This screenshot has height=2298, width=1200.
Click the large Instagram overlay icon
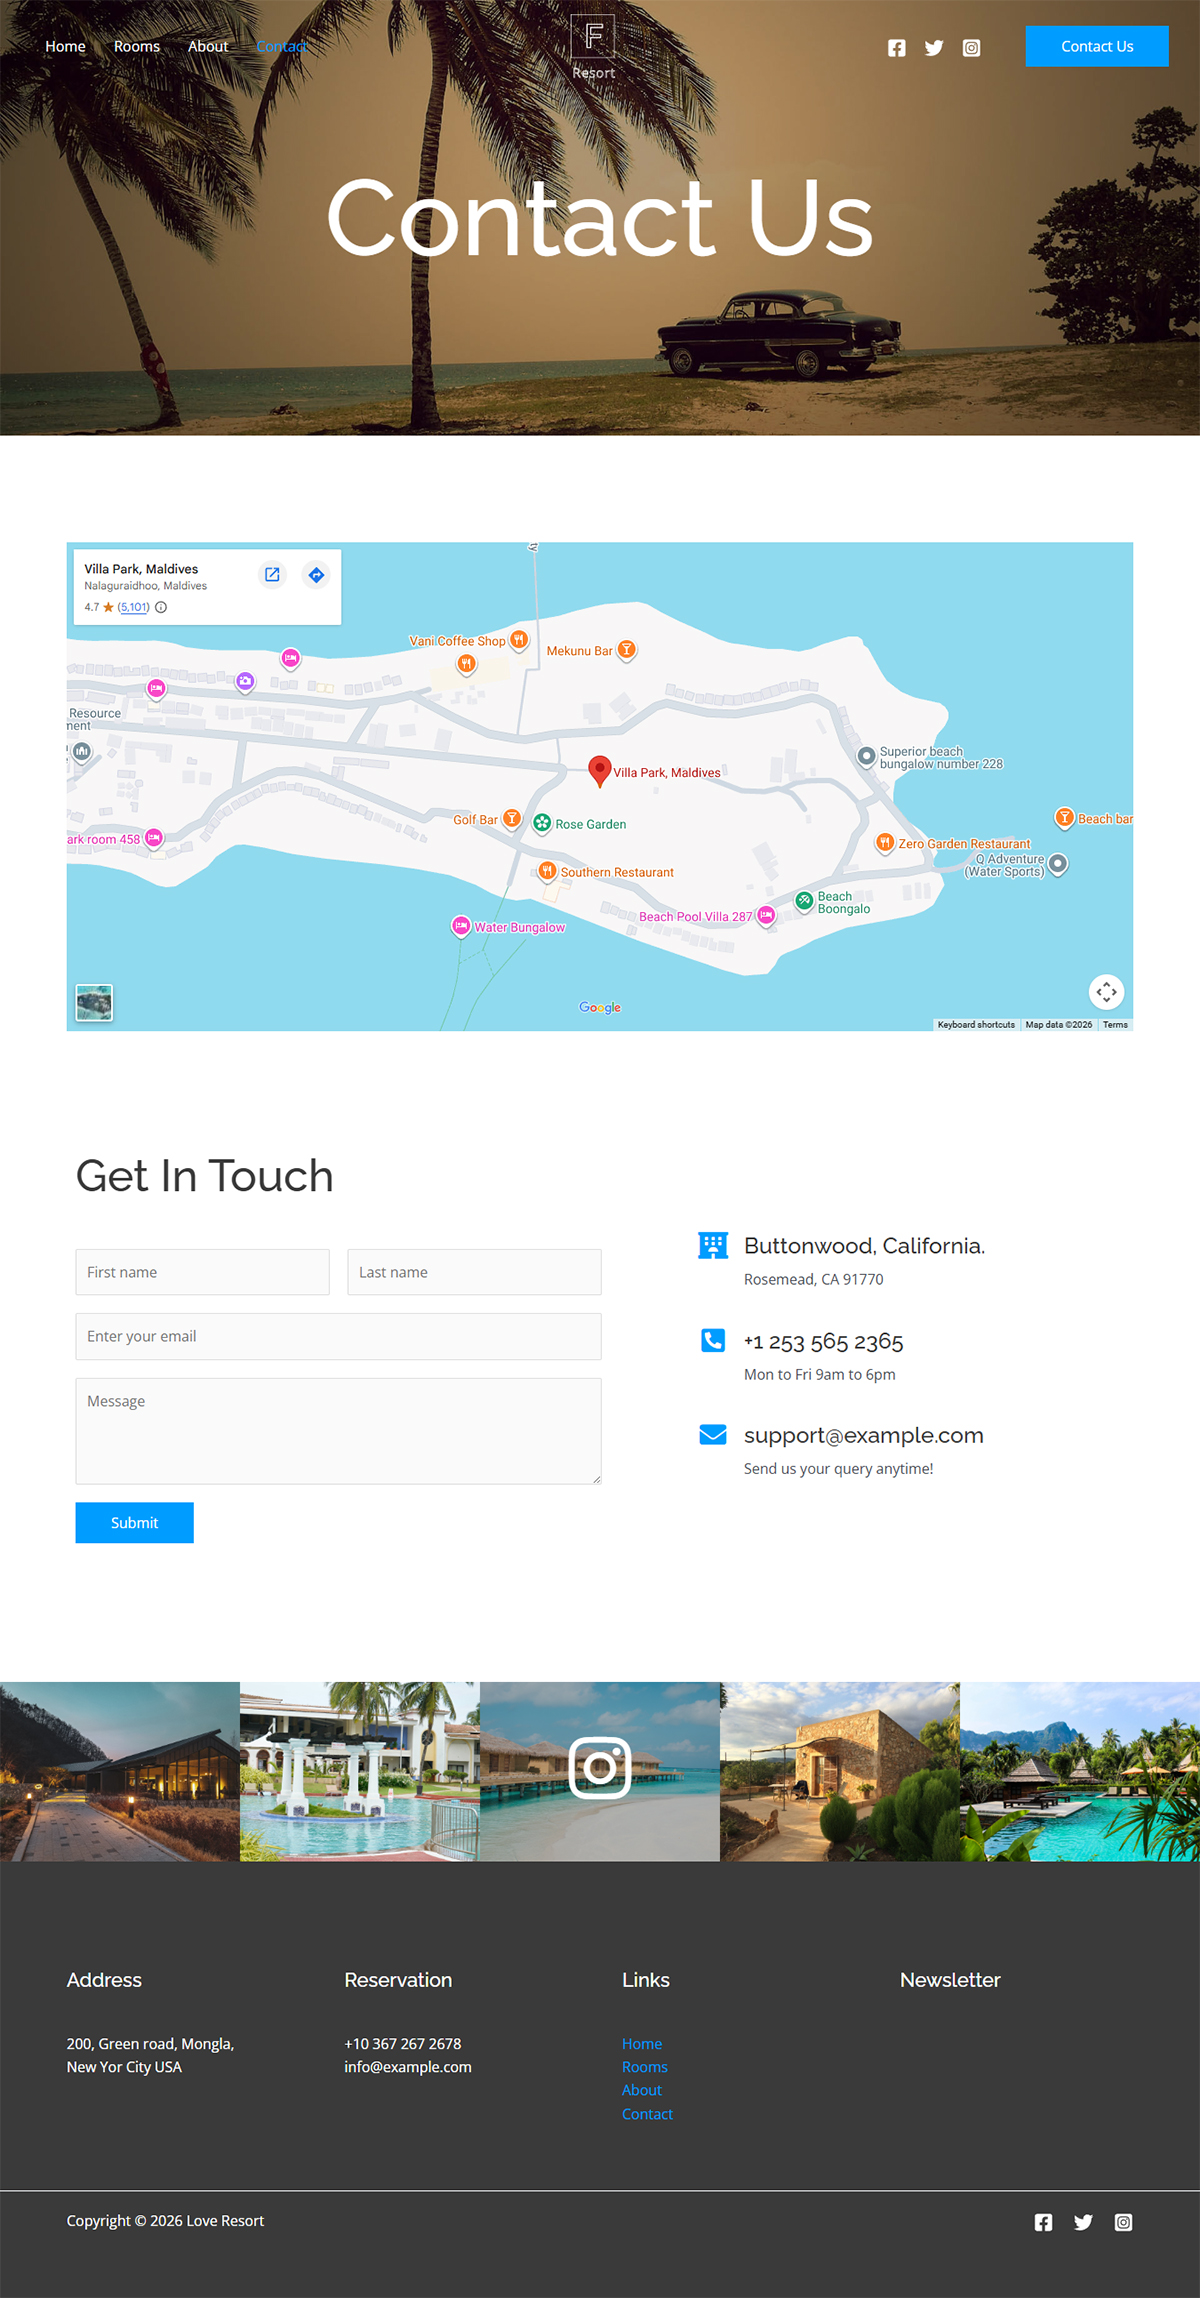point(600,1768)
